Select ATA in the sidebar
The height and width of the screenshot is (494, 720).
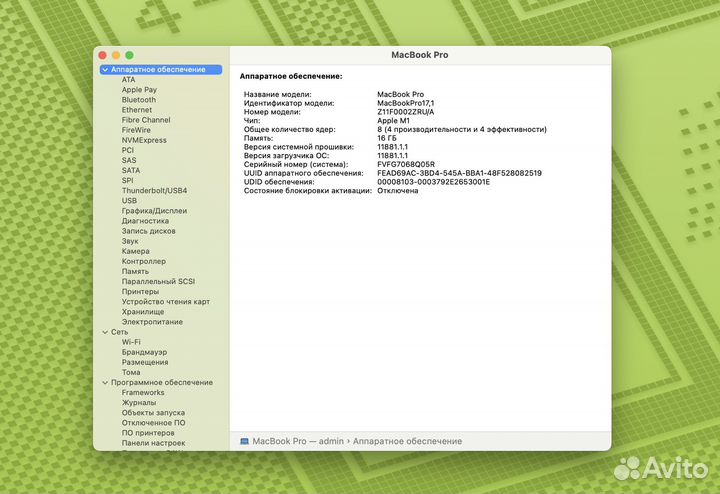click(129, 80)
